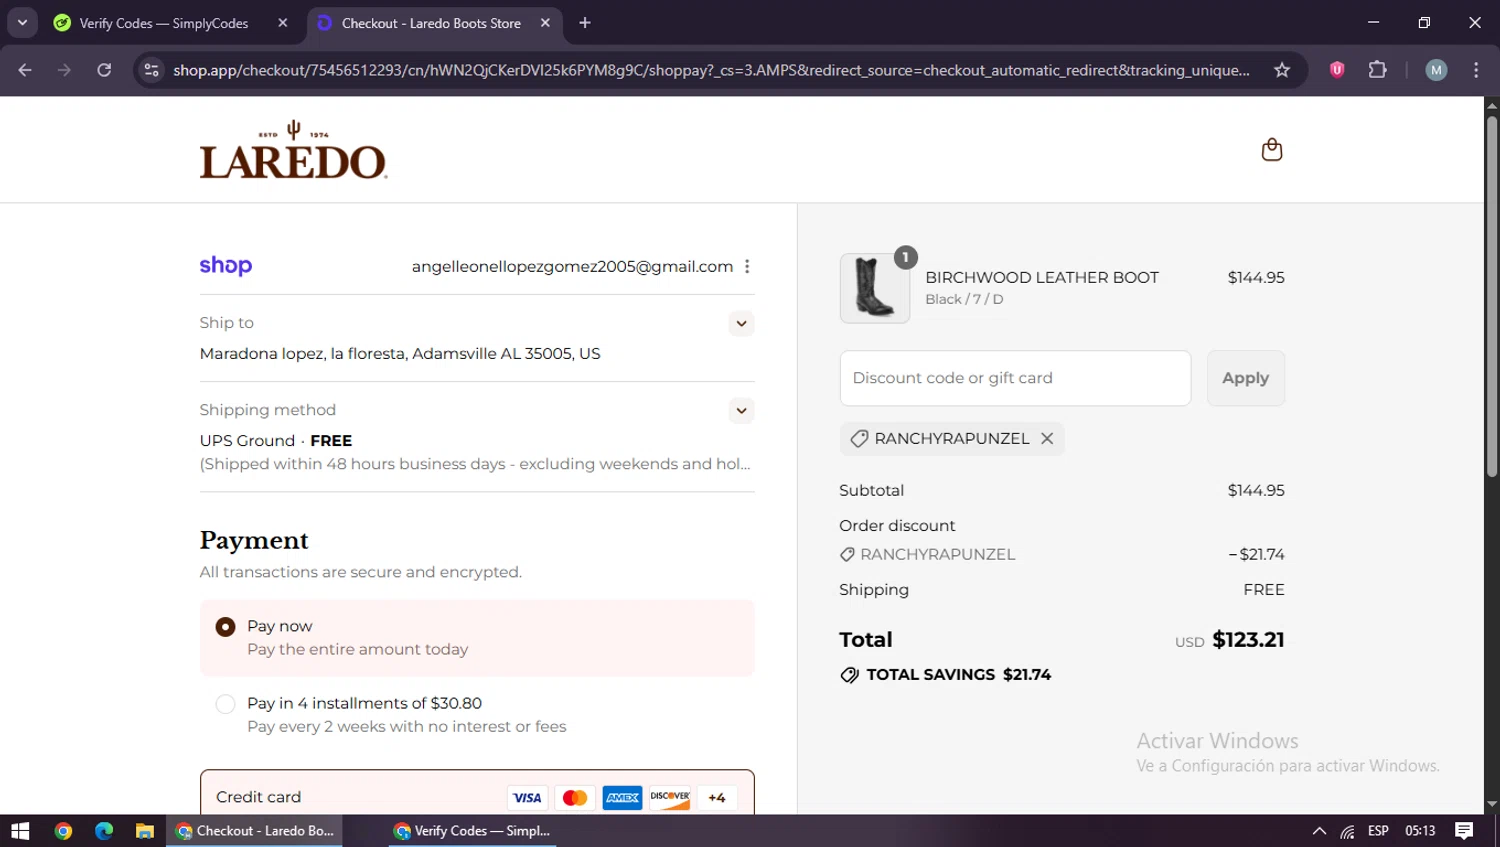
Task: Expand the Ship to address section
Action: (741, 323)
